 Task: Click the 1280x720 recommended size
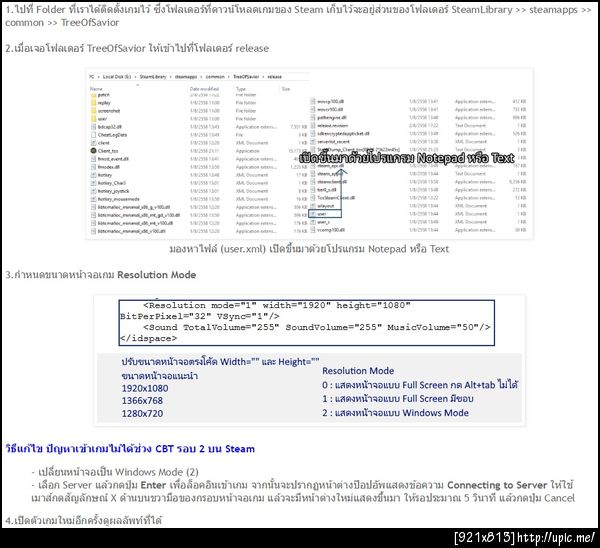pos(142,414)
